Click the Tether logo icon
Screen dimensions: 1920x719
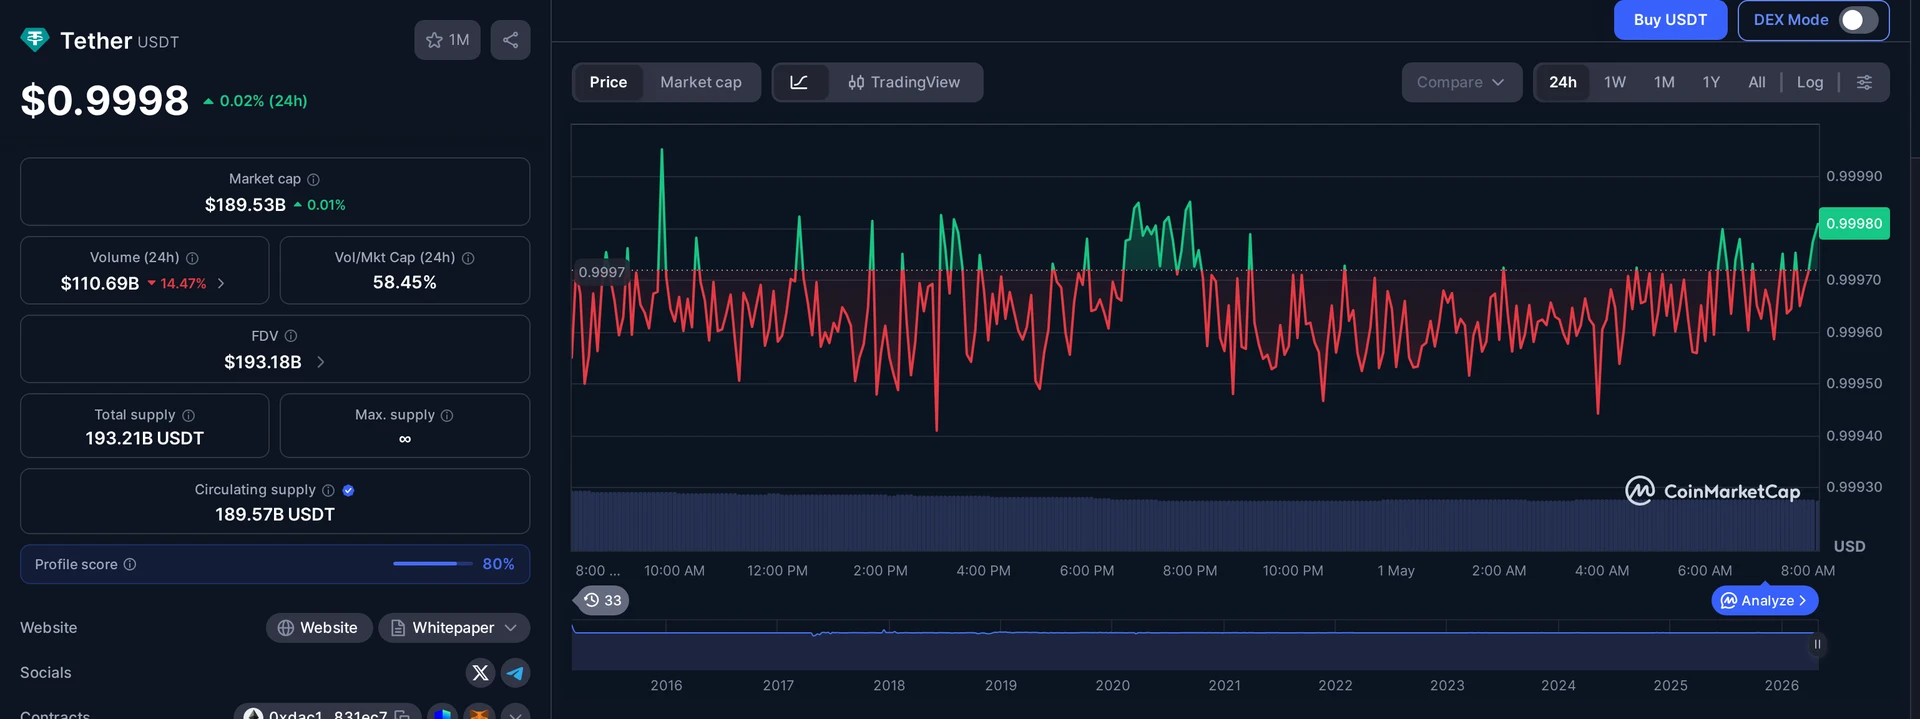tap(35, 40)
